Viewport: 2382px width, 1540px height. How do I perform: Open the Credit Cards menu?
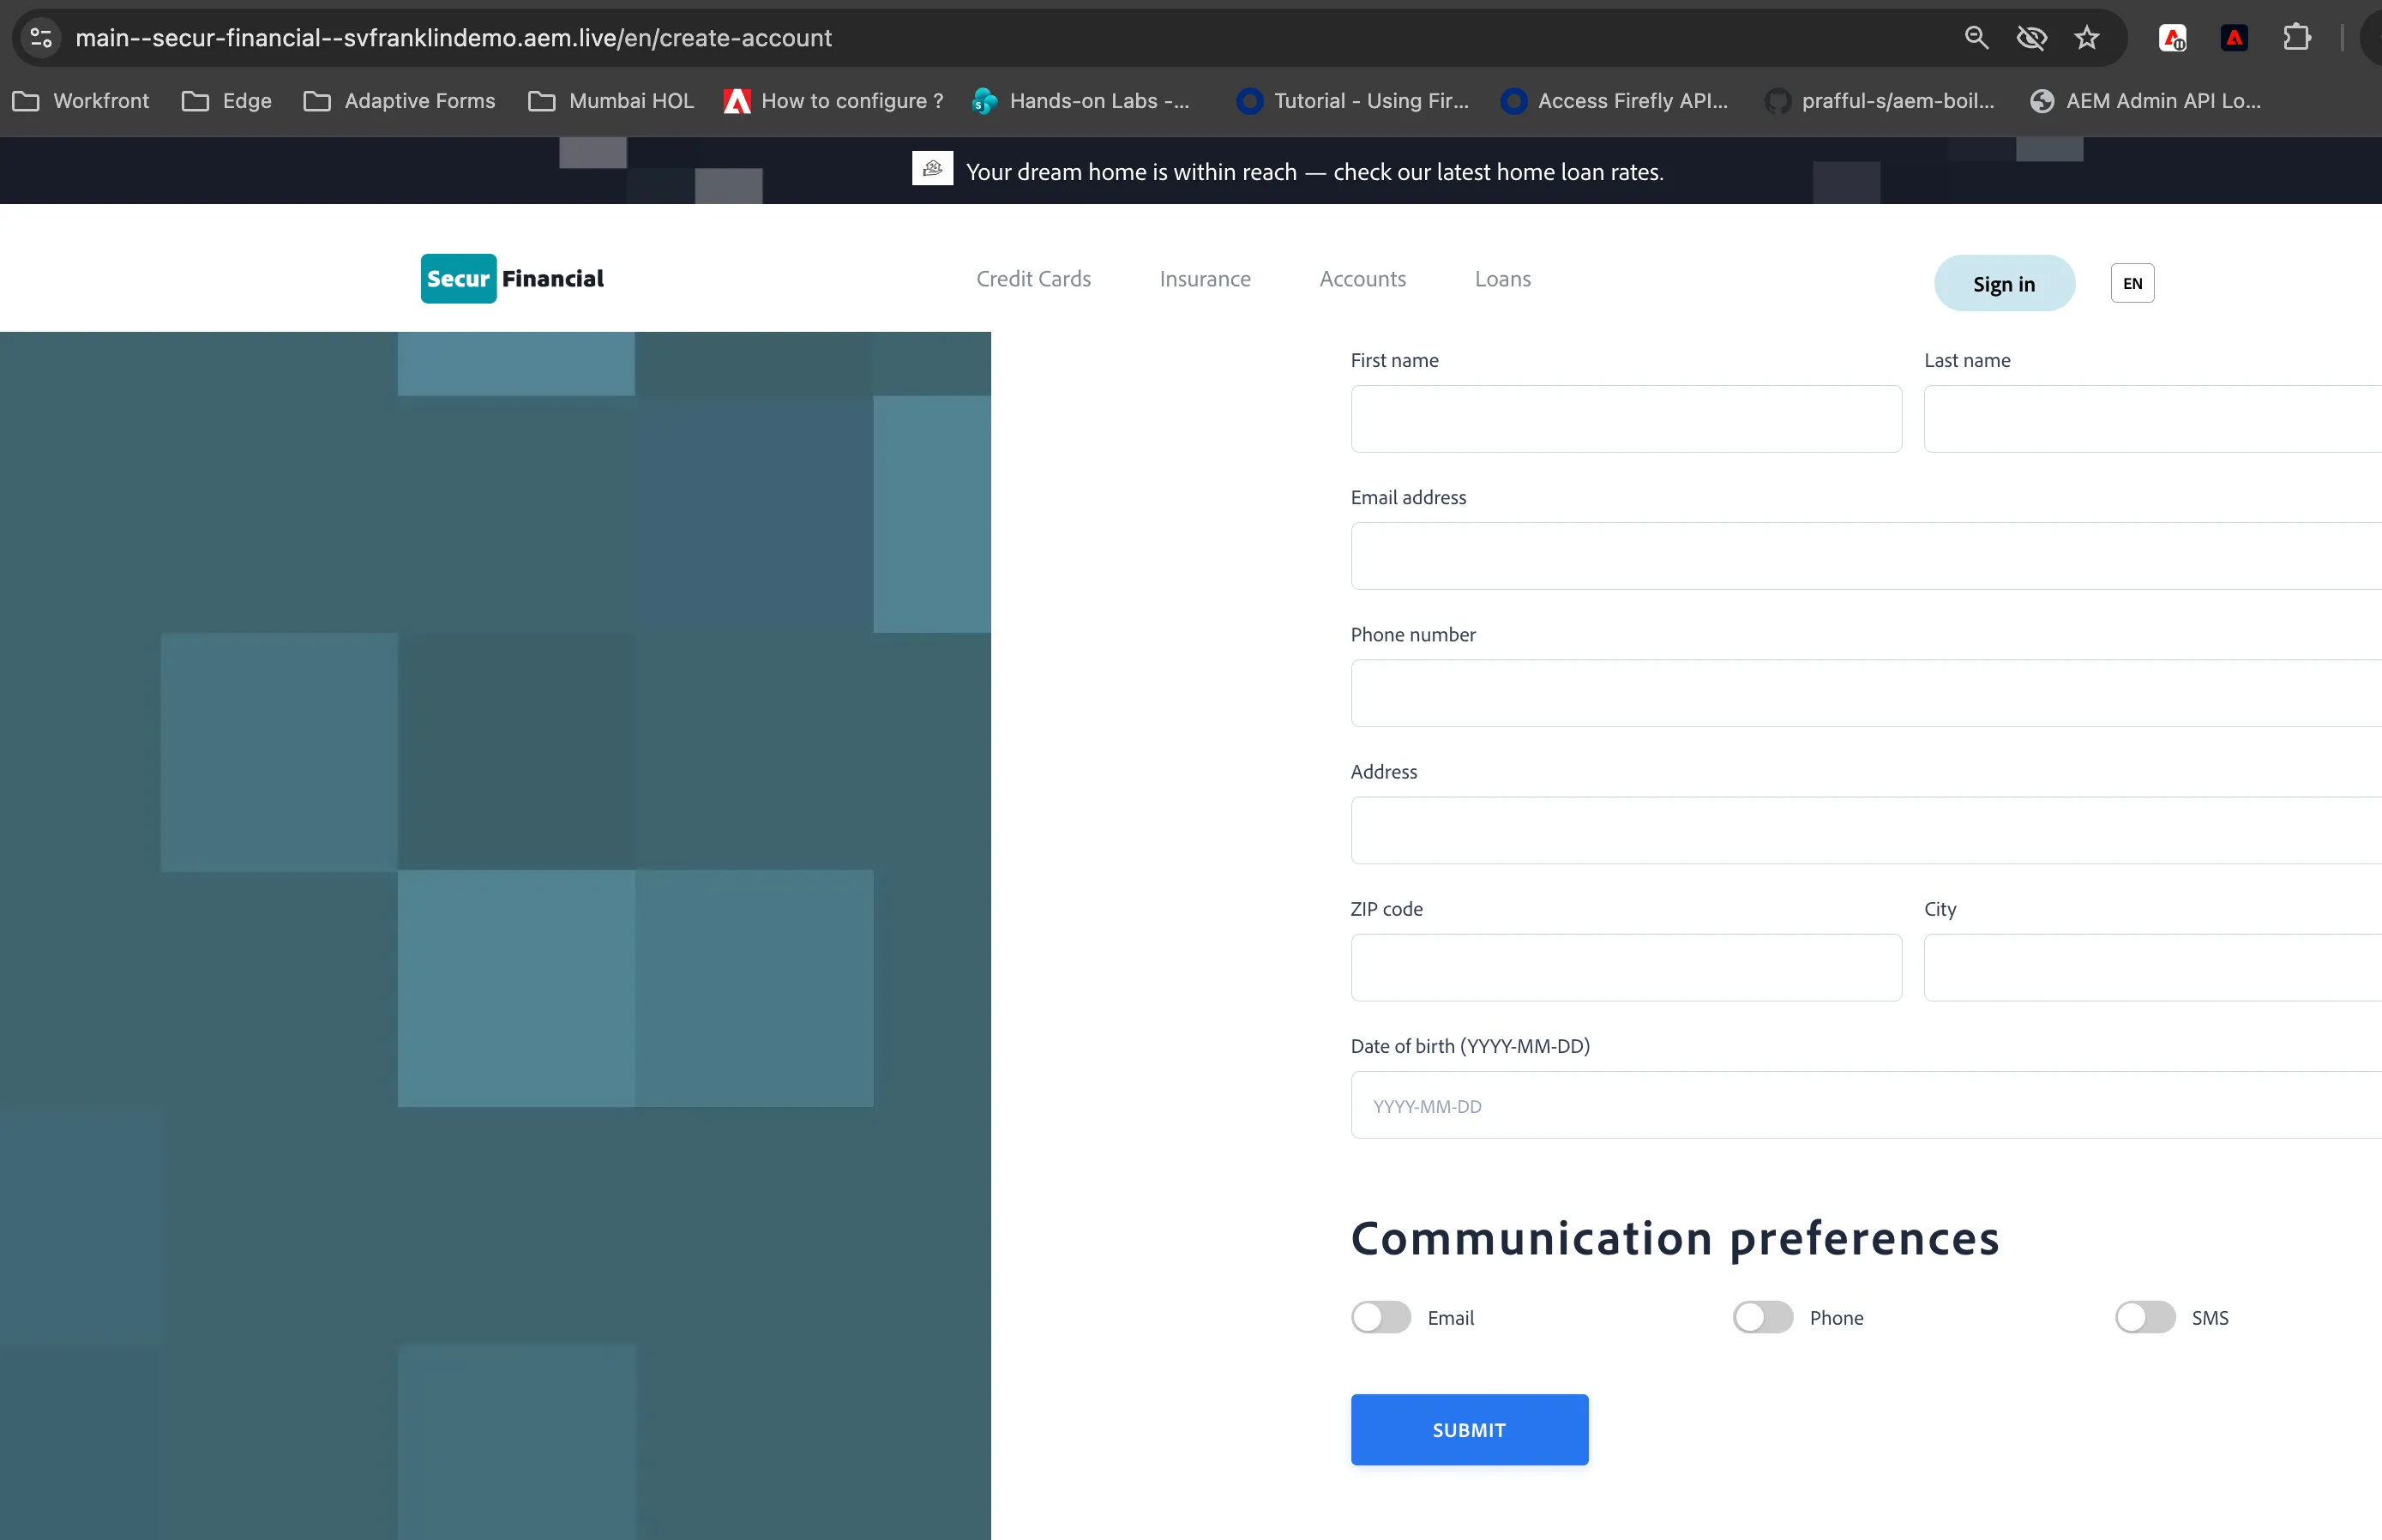(1033, 279)
